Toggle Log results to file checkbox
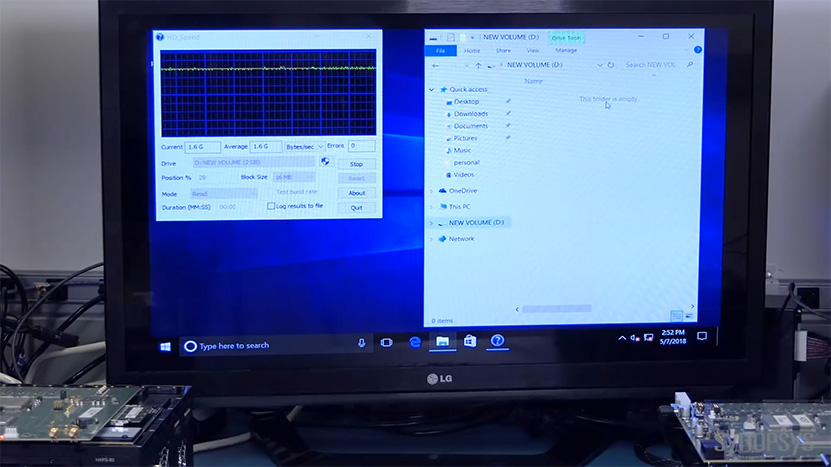Image resolution: width=831 pixels, height=467 pixels. pos(271,206)
